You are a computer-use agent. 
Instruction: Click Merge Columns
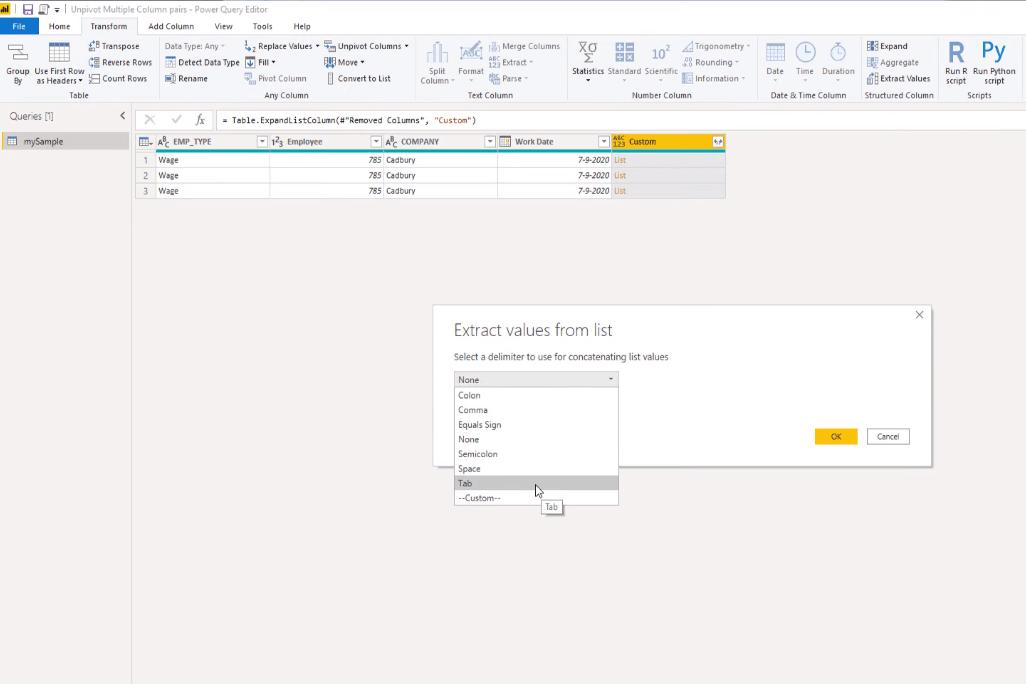point(524,46)
